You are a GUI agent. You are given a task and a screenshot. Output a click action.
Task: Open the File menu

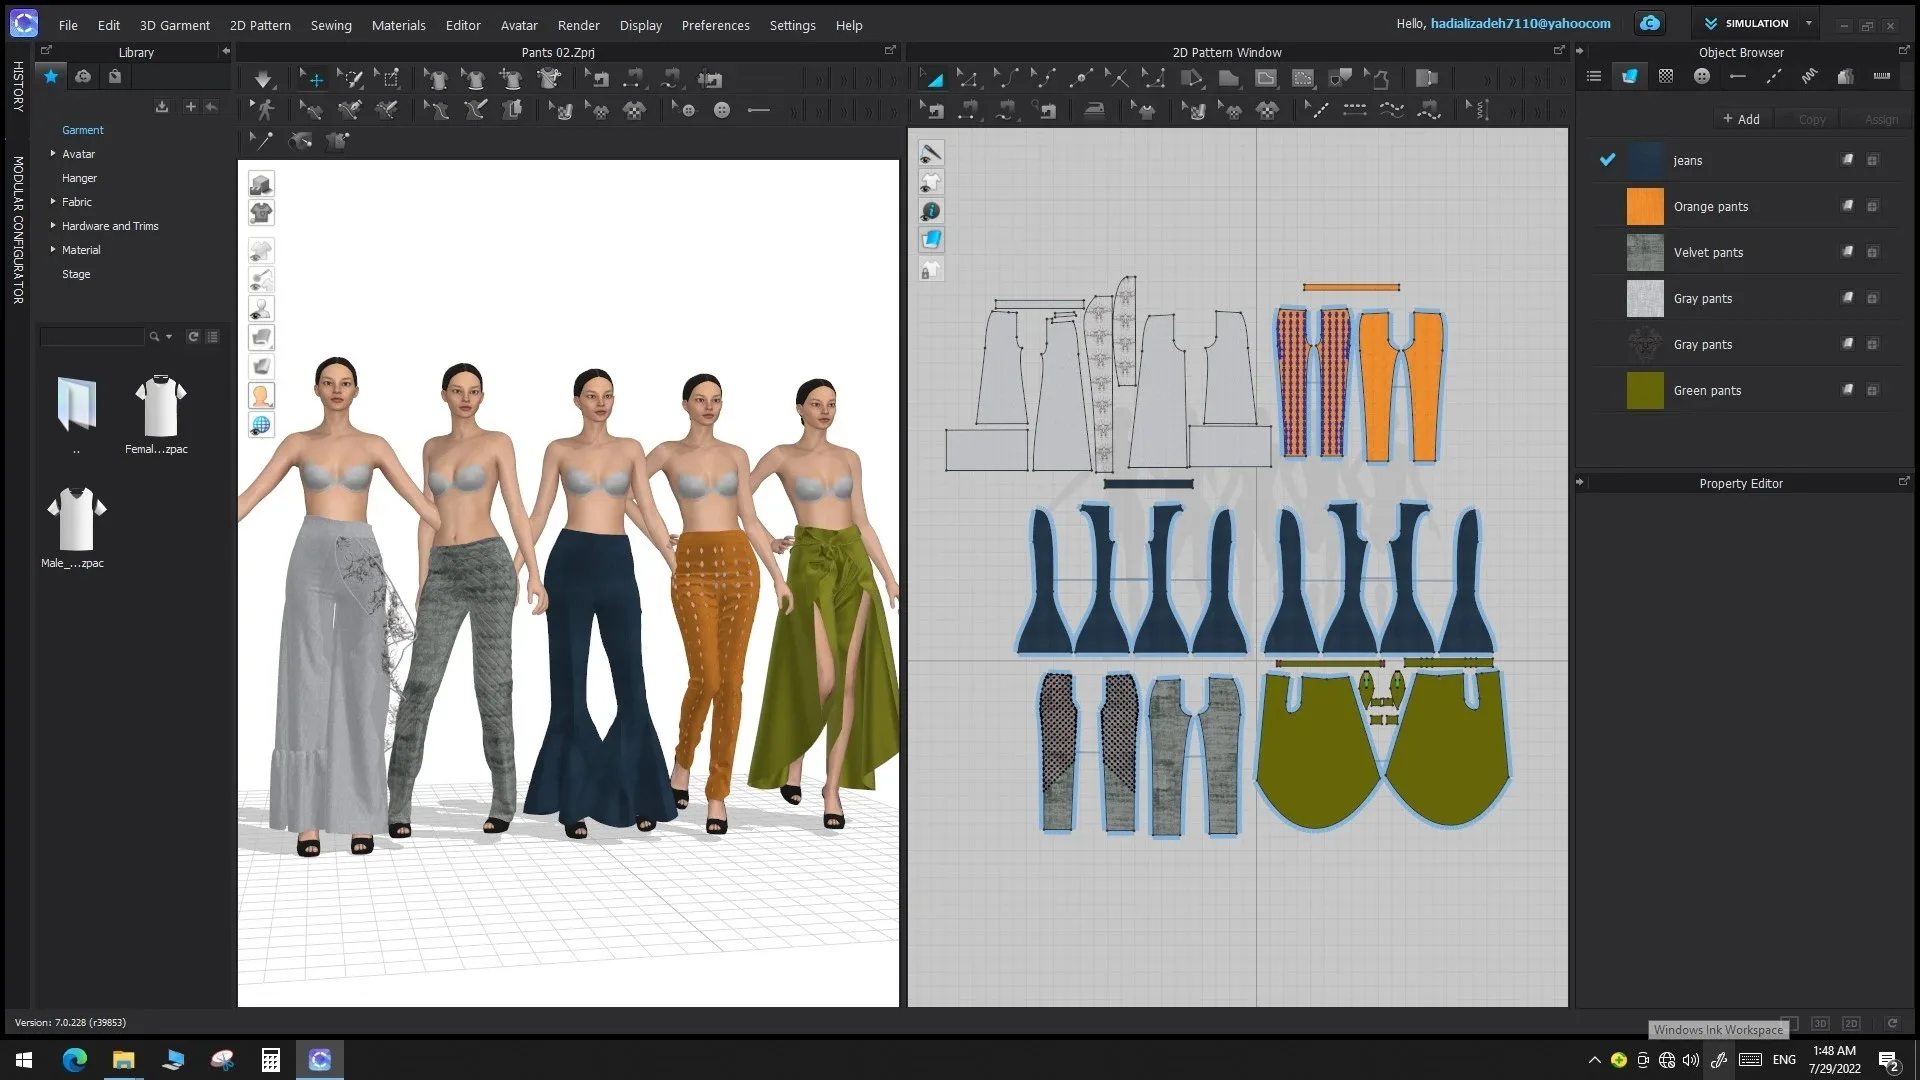coord(68,25)
